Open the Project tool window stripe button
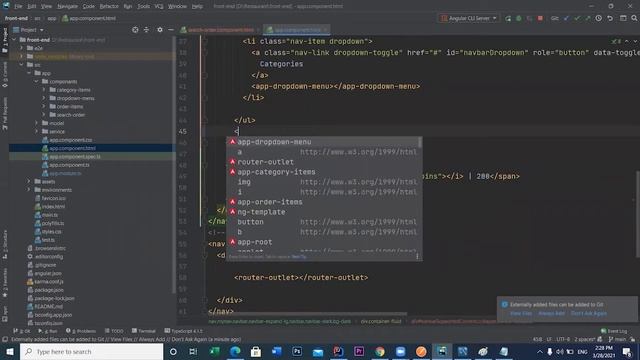The height and width of the screenshot is (360, 640). (x=4, y=40)
